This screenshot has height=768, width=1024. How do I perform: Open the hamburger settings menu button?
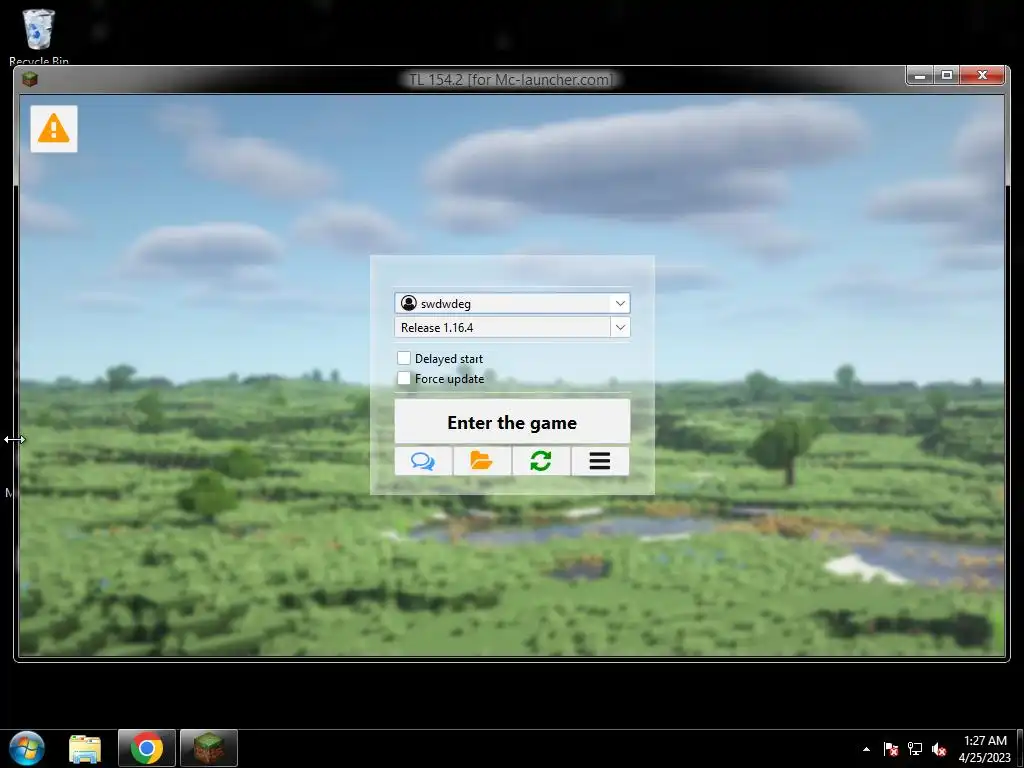pos(600,461)
